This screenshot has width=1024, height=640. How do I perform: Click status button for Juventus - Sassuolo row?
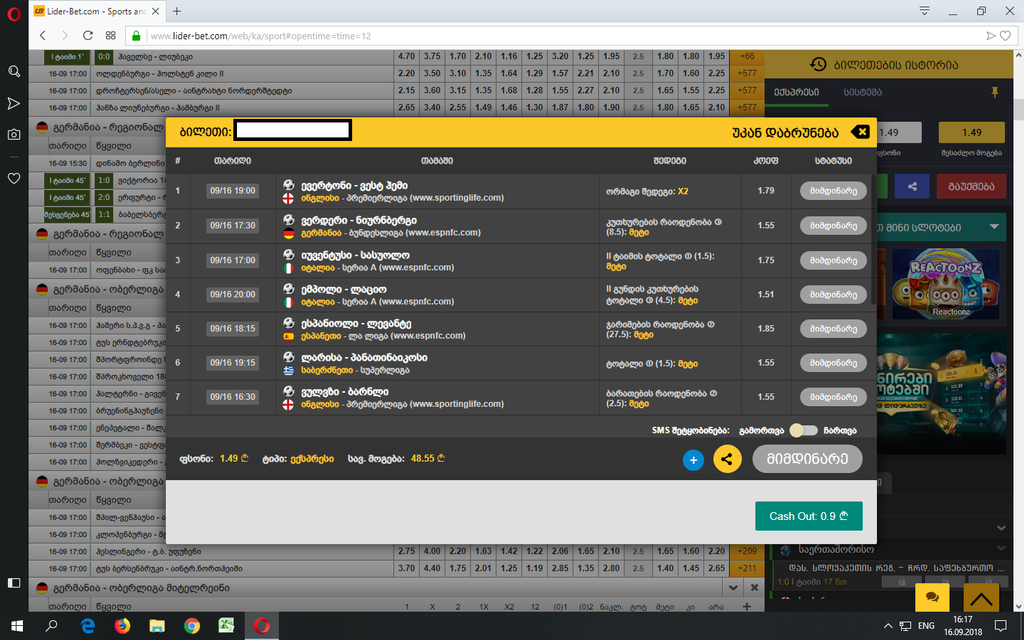click(x=833, y=260)
